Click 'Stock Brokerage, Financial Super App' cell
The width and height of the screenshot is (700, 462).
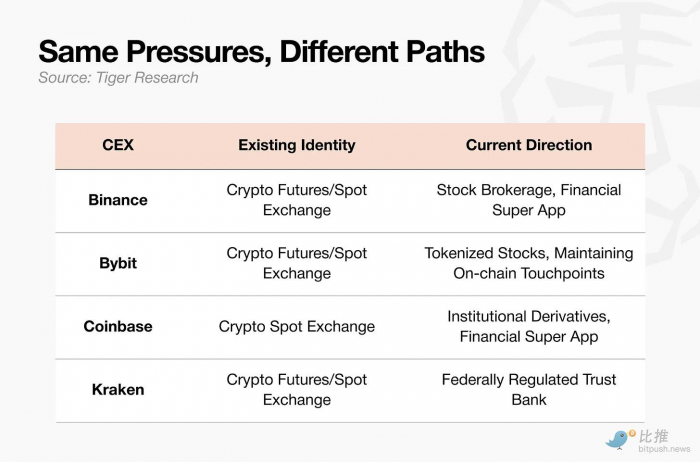click(x=529, y=200)
